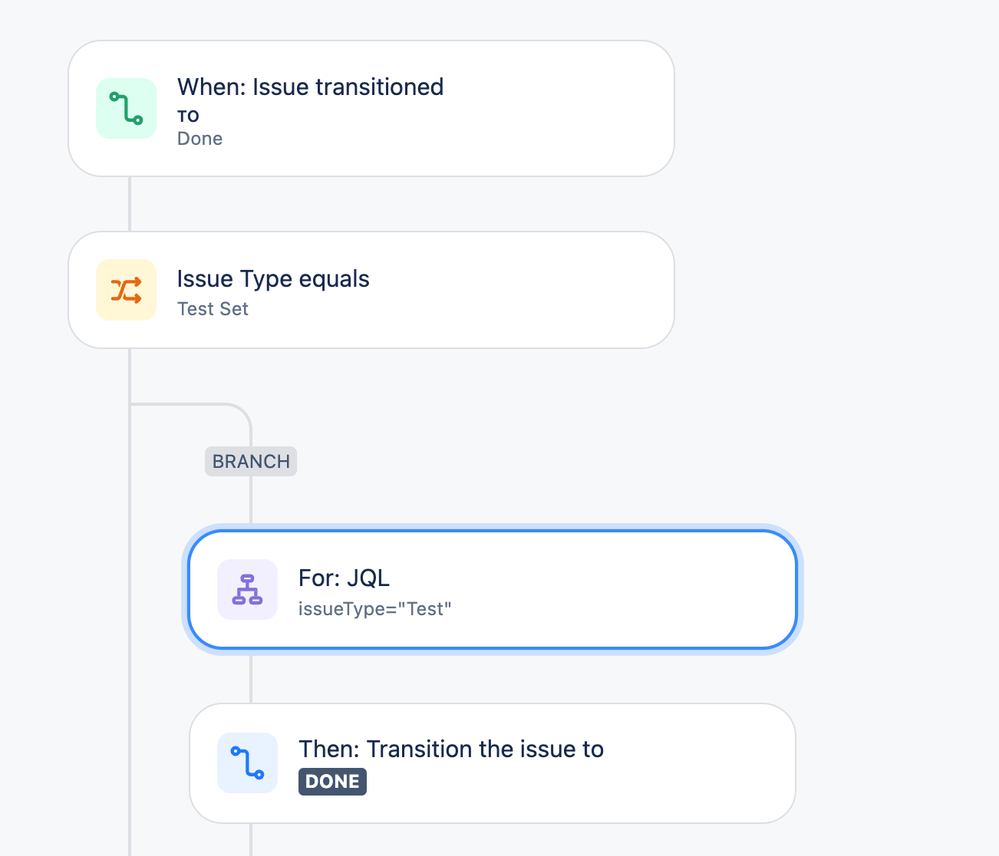Click the Then: Transition the issue to heading

451,749
